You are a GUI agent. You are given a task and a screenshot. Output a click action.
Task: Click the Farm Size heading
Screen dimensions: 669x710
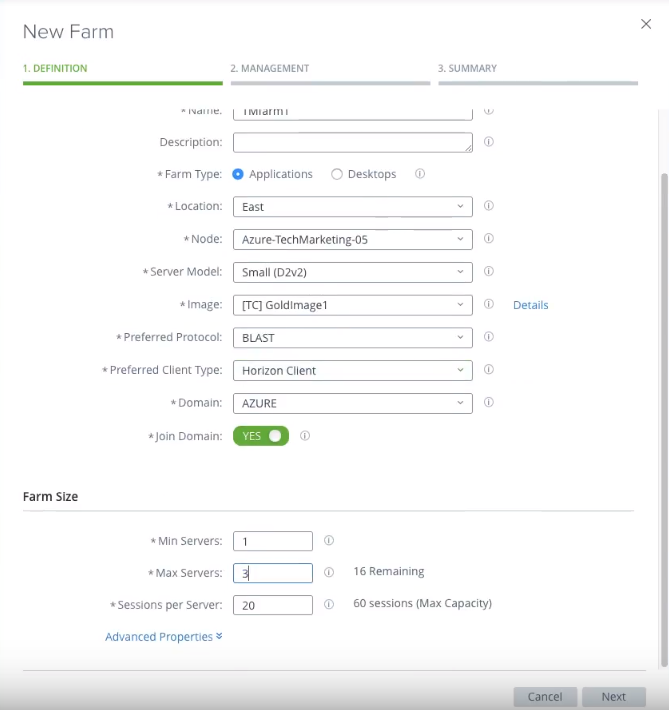pos(50,497)
